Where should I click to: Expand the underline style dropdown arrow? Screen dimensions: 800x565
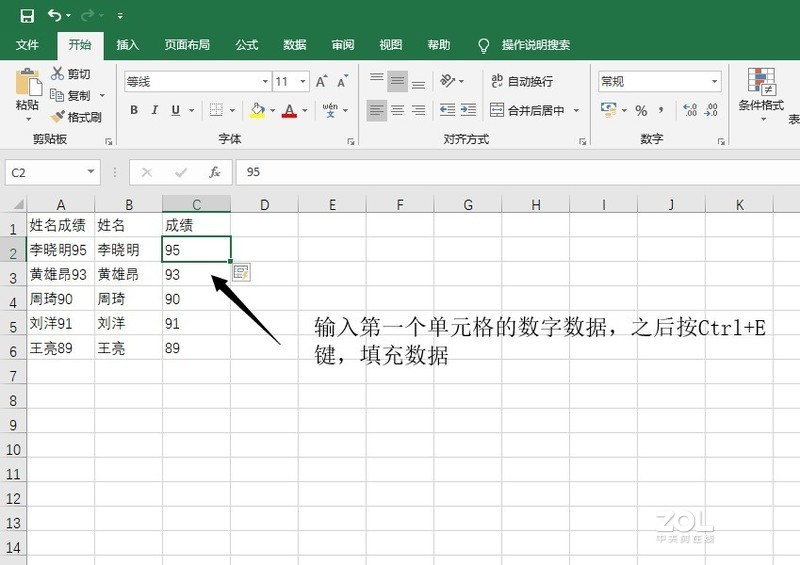point(192,110)
